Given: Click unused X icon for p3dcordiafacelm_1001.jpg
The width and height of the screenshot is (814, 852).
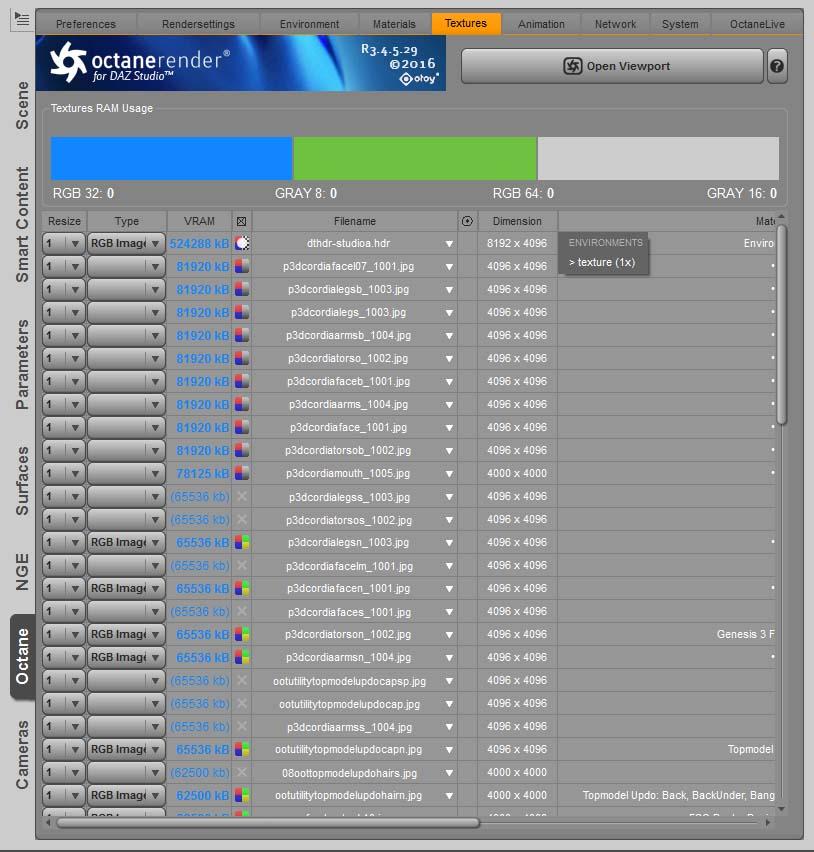Looking at the screenshot, I should [242, 565].
